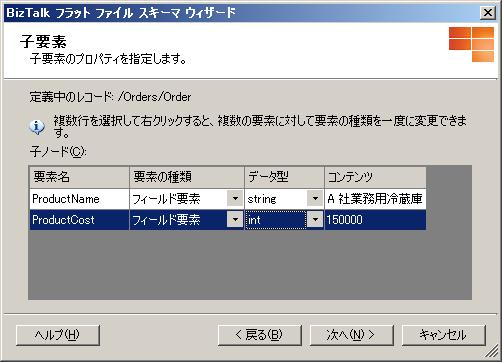Image resolution: width=502 pixels, height=362 pixels.
Task: Click フィールド要素 in the ProductName row
Action: [x=166, y=199]
